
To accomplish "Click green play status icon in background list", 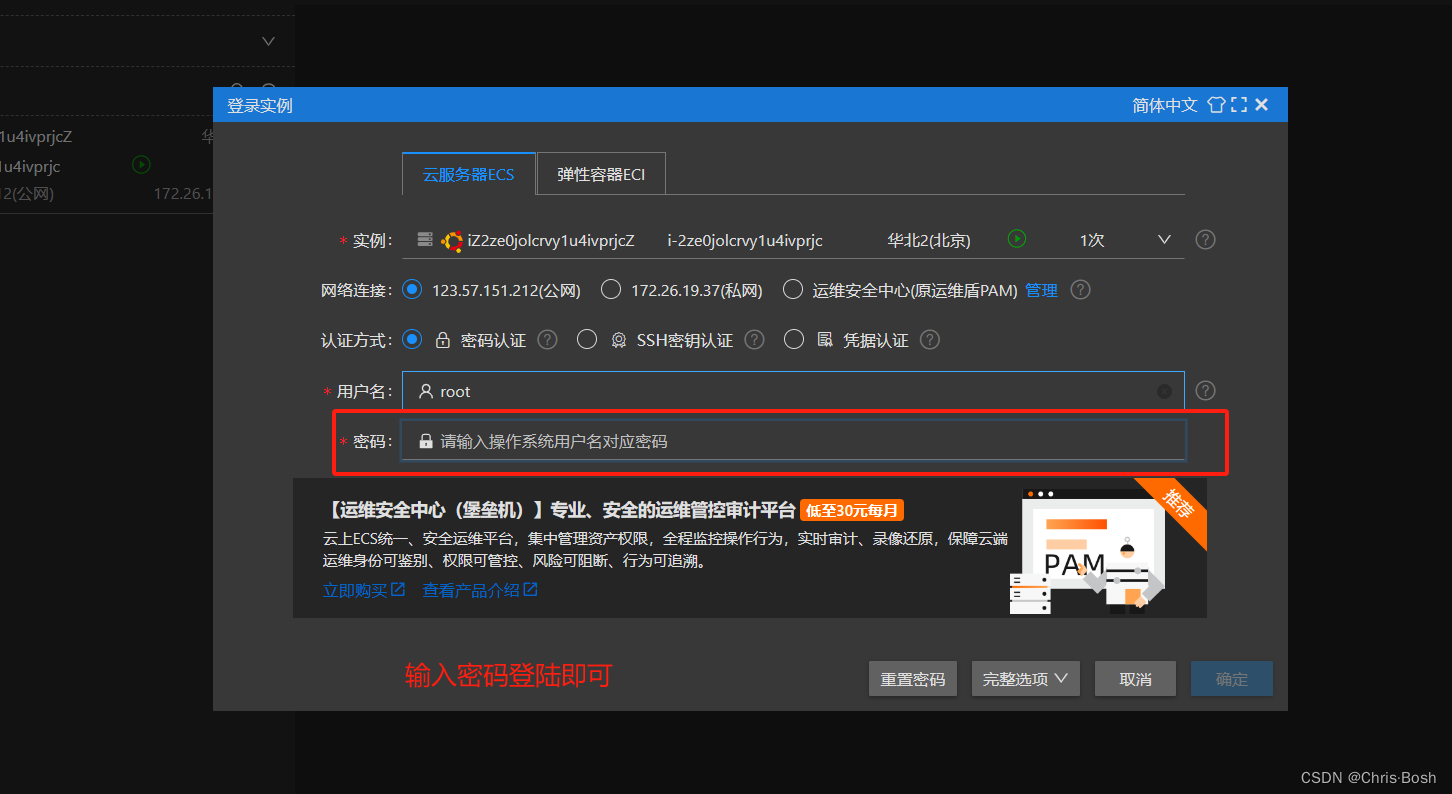I will [141, 164].
